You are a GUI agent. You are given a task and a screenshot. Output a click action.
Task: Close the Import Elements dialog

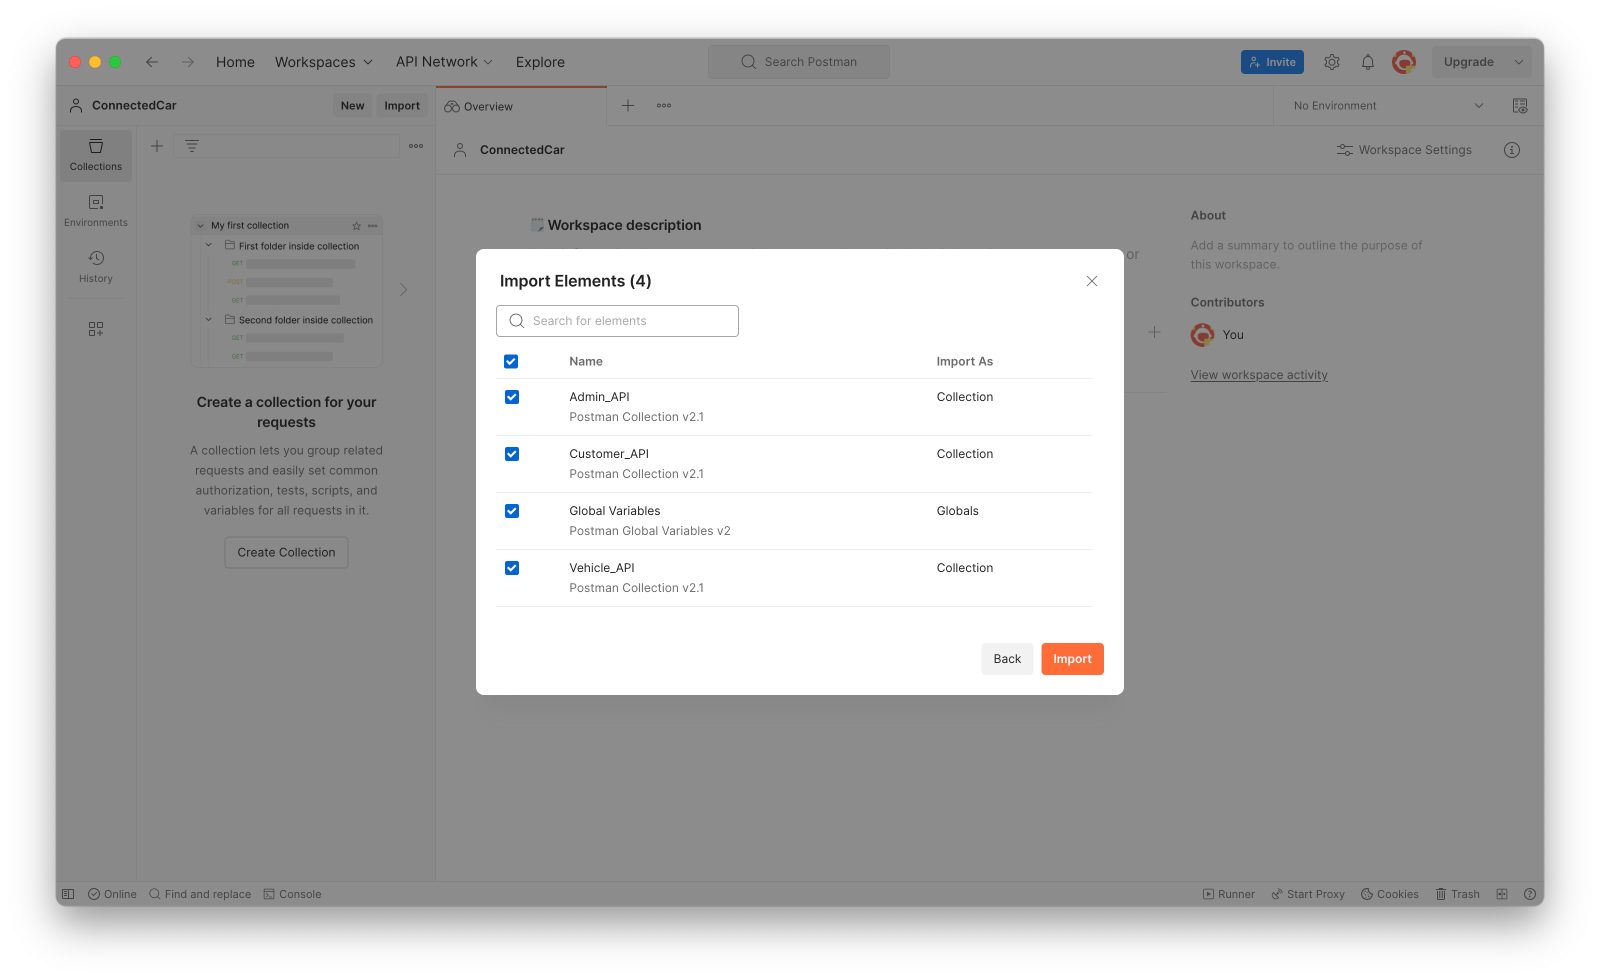click(1092, 281)
